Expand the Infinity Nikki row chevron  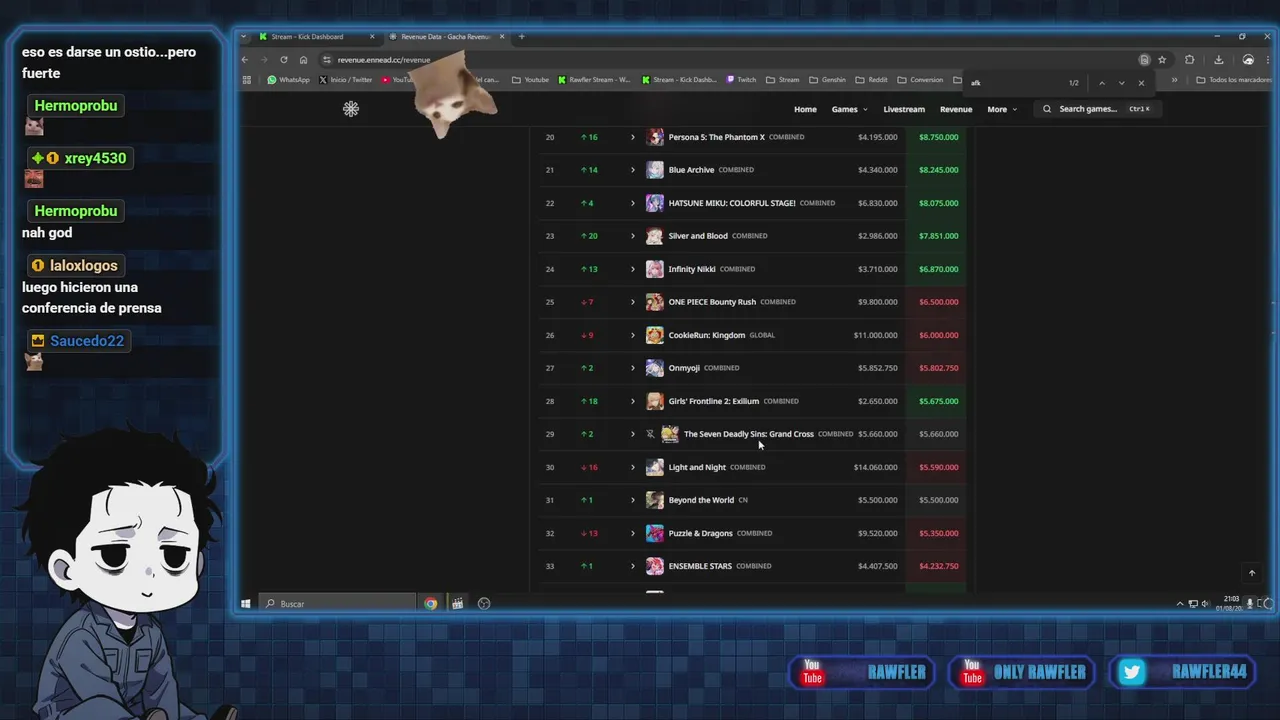(x=632, y=269)
